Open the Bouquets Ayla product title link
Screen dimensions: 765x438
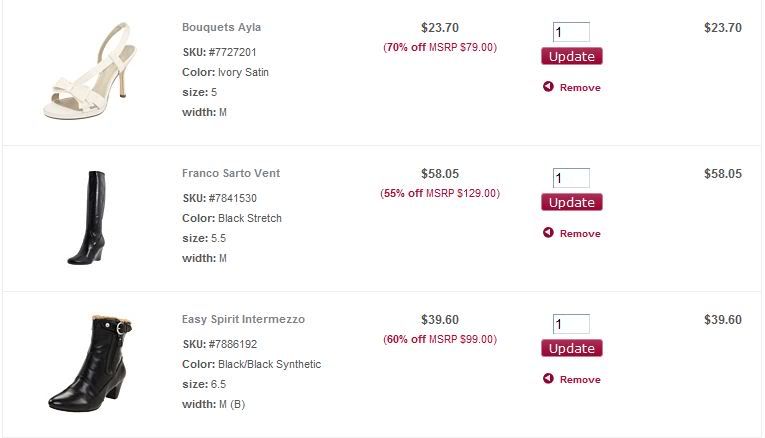[x=221, y=27]
